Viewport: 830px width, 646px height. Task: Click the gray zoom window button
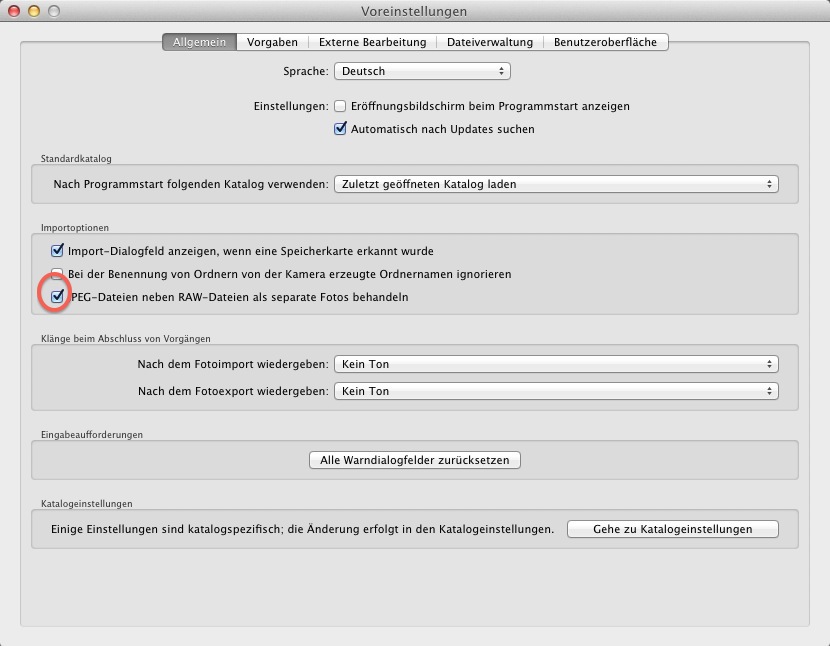tap(54, 11)
